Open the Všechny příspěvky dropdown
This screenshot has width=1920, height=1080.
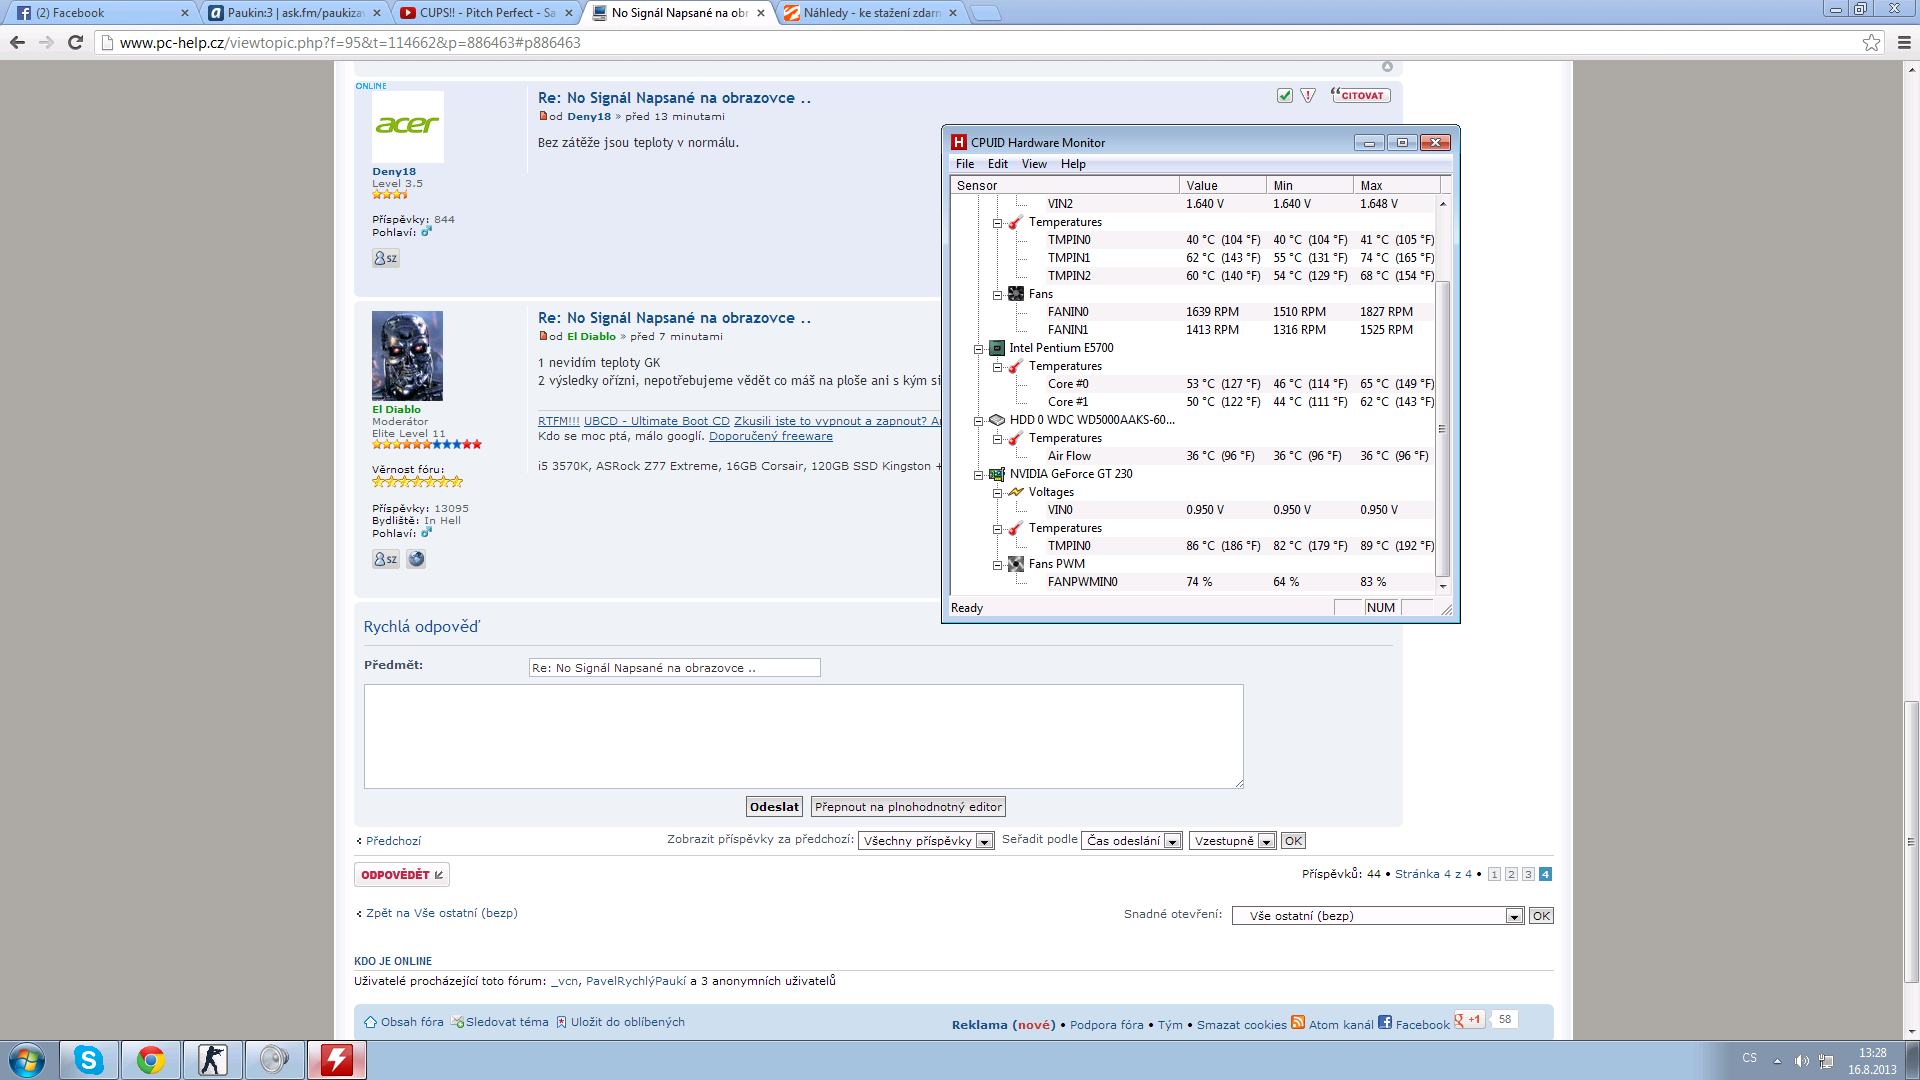[x=926, y=841]
